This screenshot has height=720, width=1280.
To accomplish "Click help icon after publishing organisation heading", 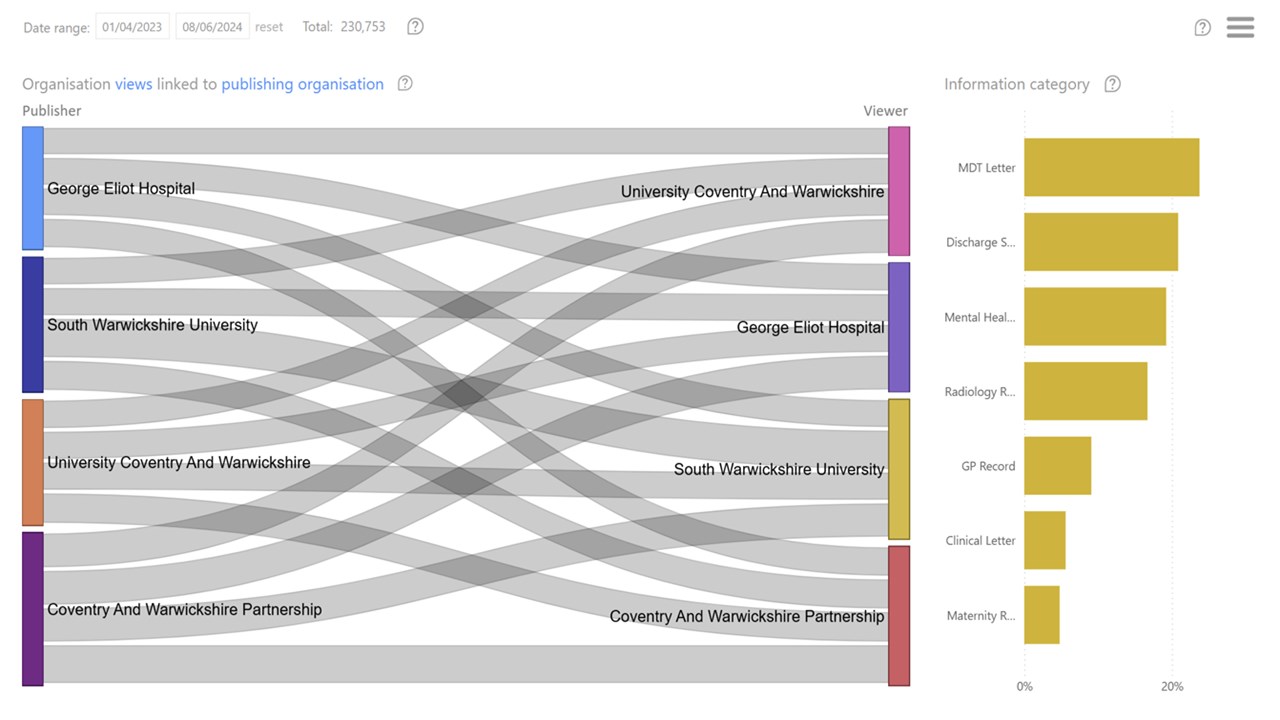I will tap(405, 84).
